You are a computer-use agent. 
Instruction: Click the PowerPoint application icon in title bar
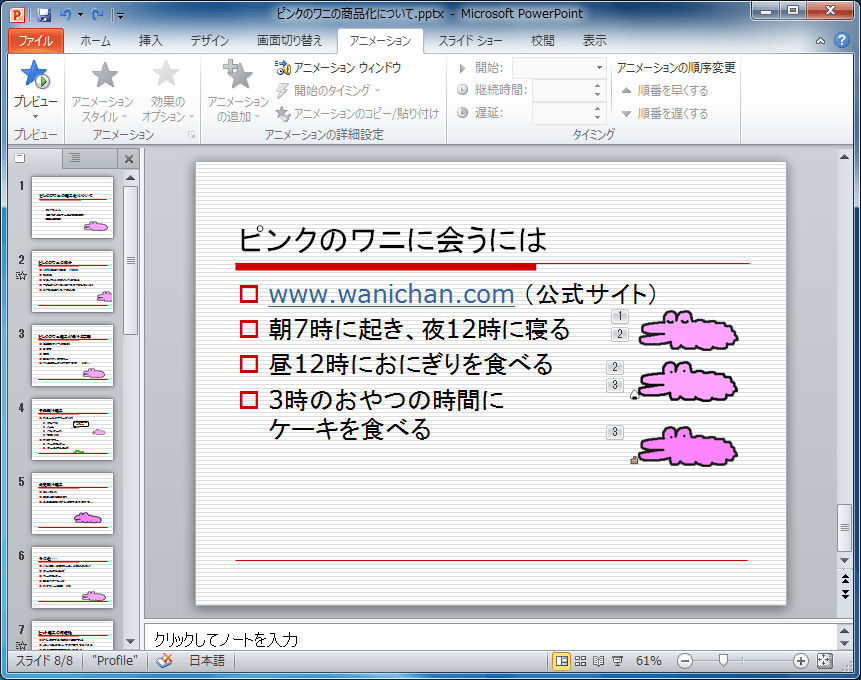(18, 14)
